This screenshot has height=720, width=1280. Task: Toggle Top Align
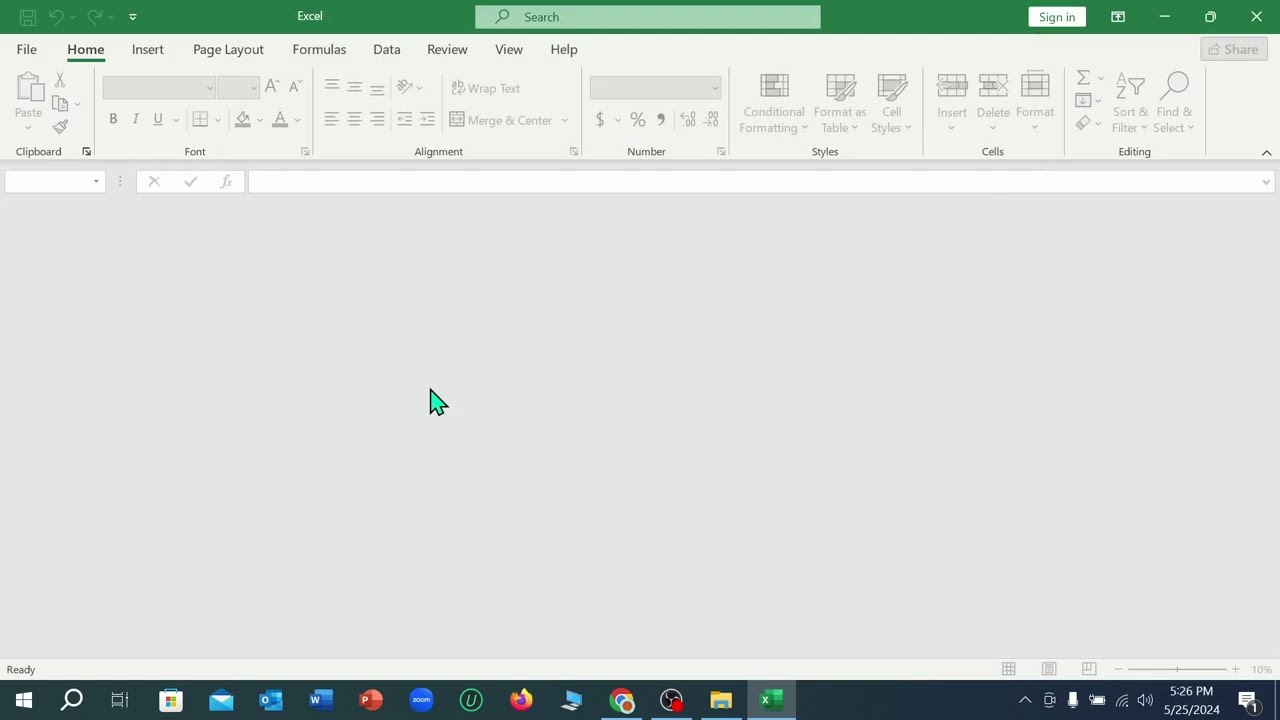[x=332, y=88]
